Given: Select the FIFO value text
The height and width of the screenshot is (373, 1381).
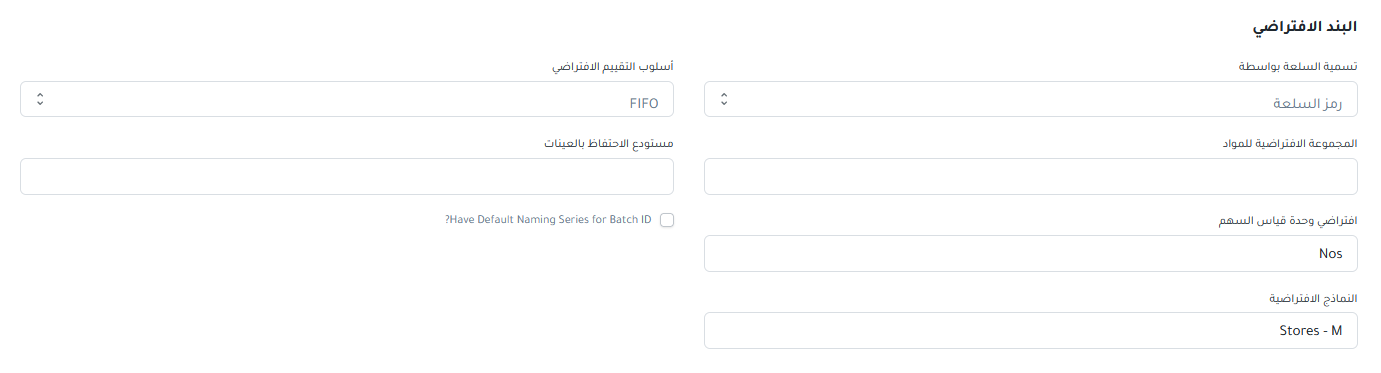Looking at the screenshot, I should click(x=643, y=103).
